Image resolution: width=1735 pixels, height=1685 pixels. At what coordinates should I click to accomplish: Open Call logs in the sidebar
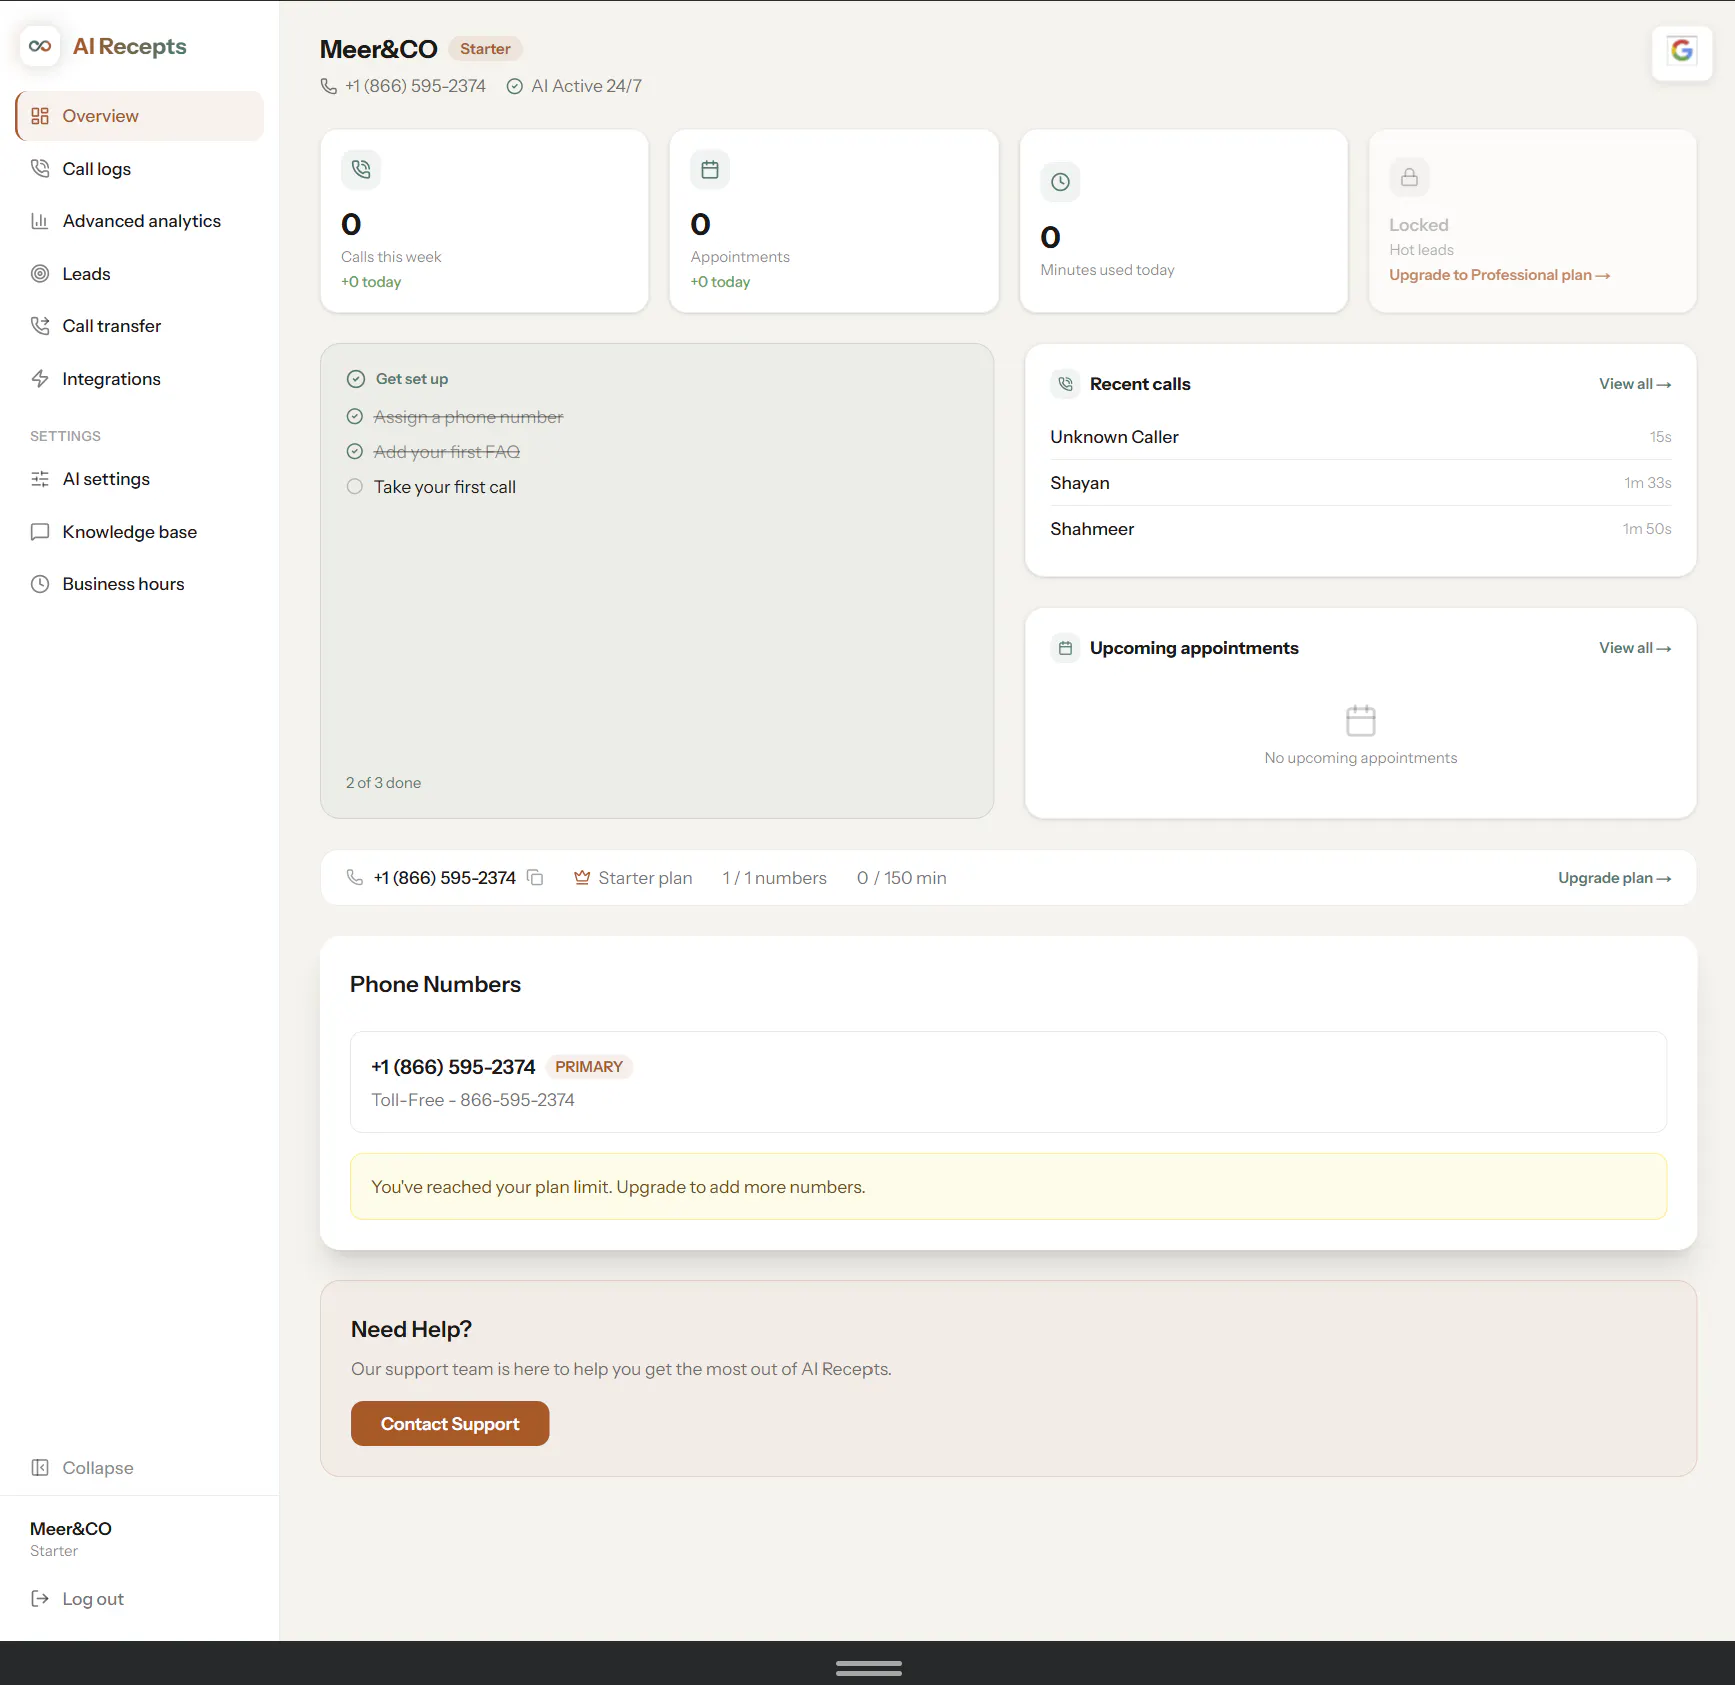click(x=140, y=168)
